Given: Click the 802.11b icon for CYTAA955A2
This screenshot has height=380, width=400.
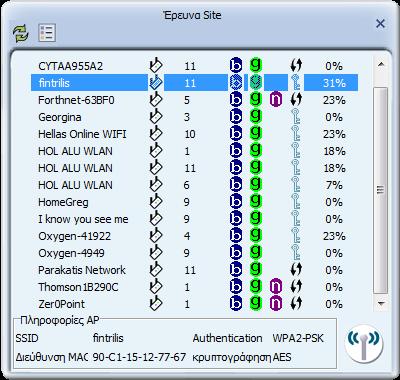Looking at the screenshot, I should click(x=236, y=65).
